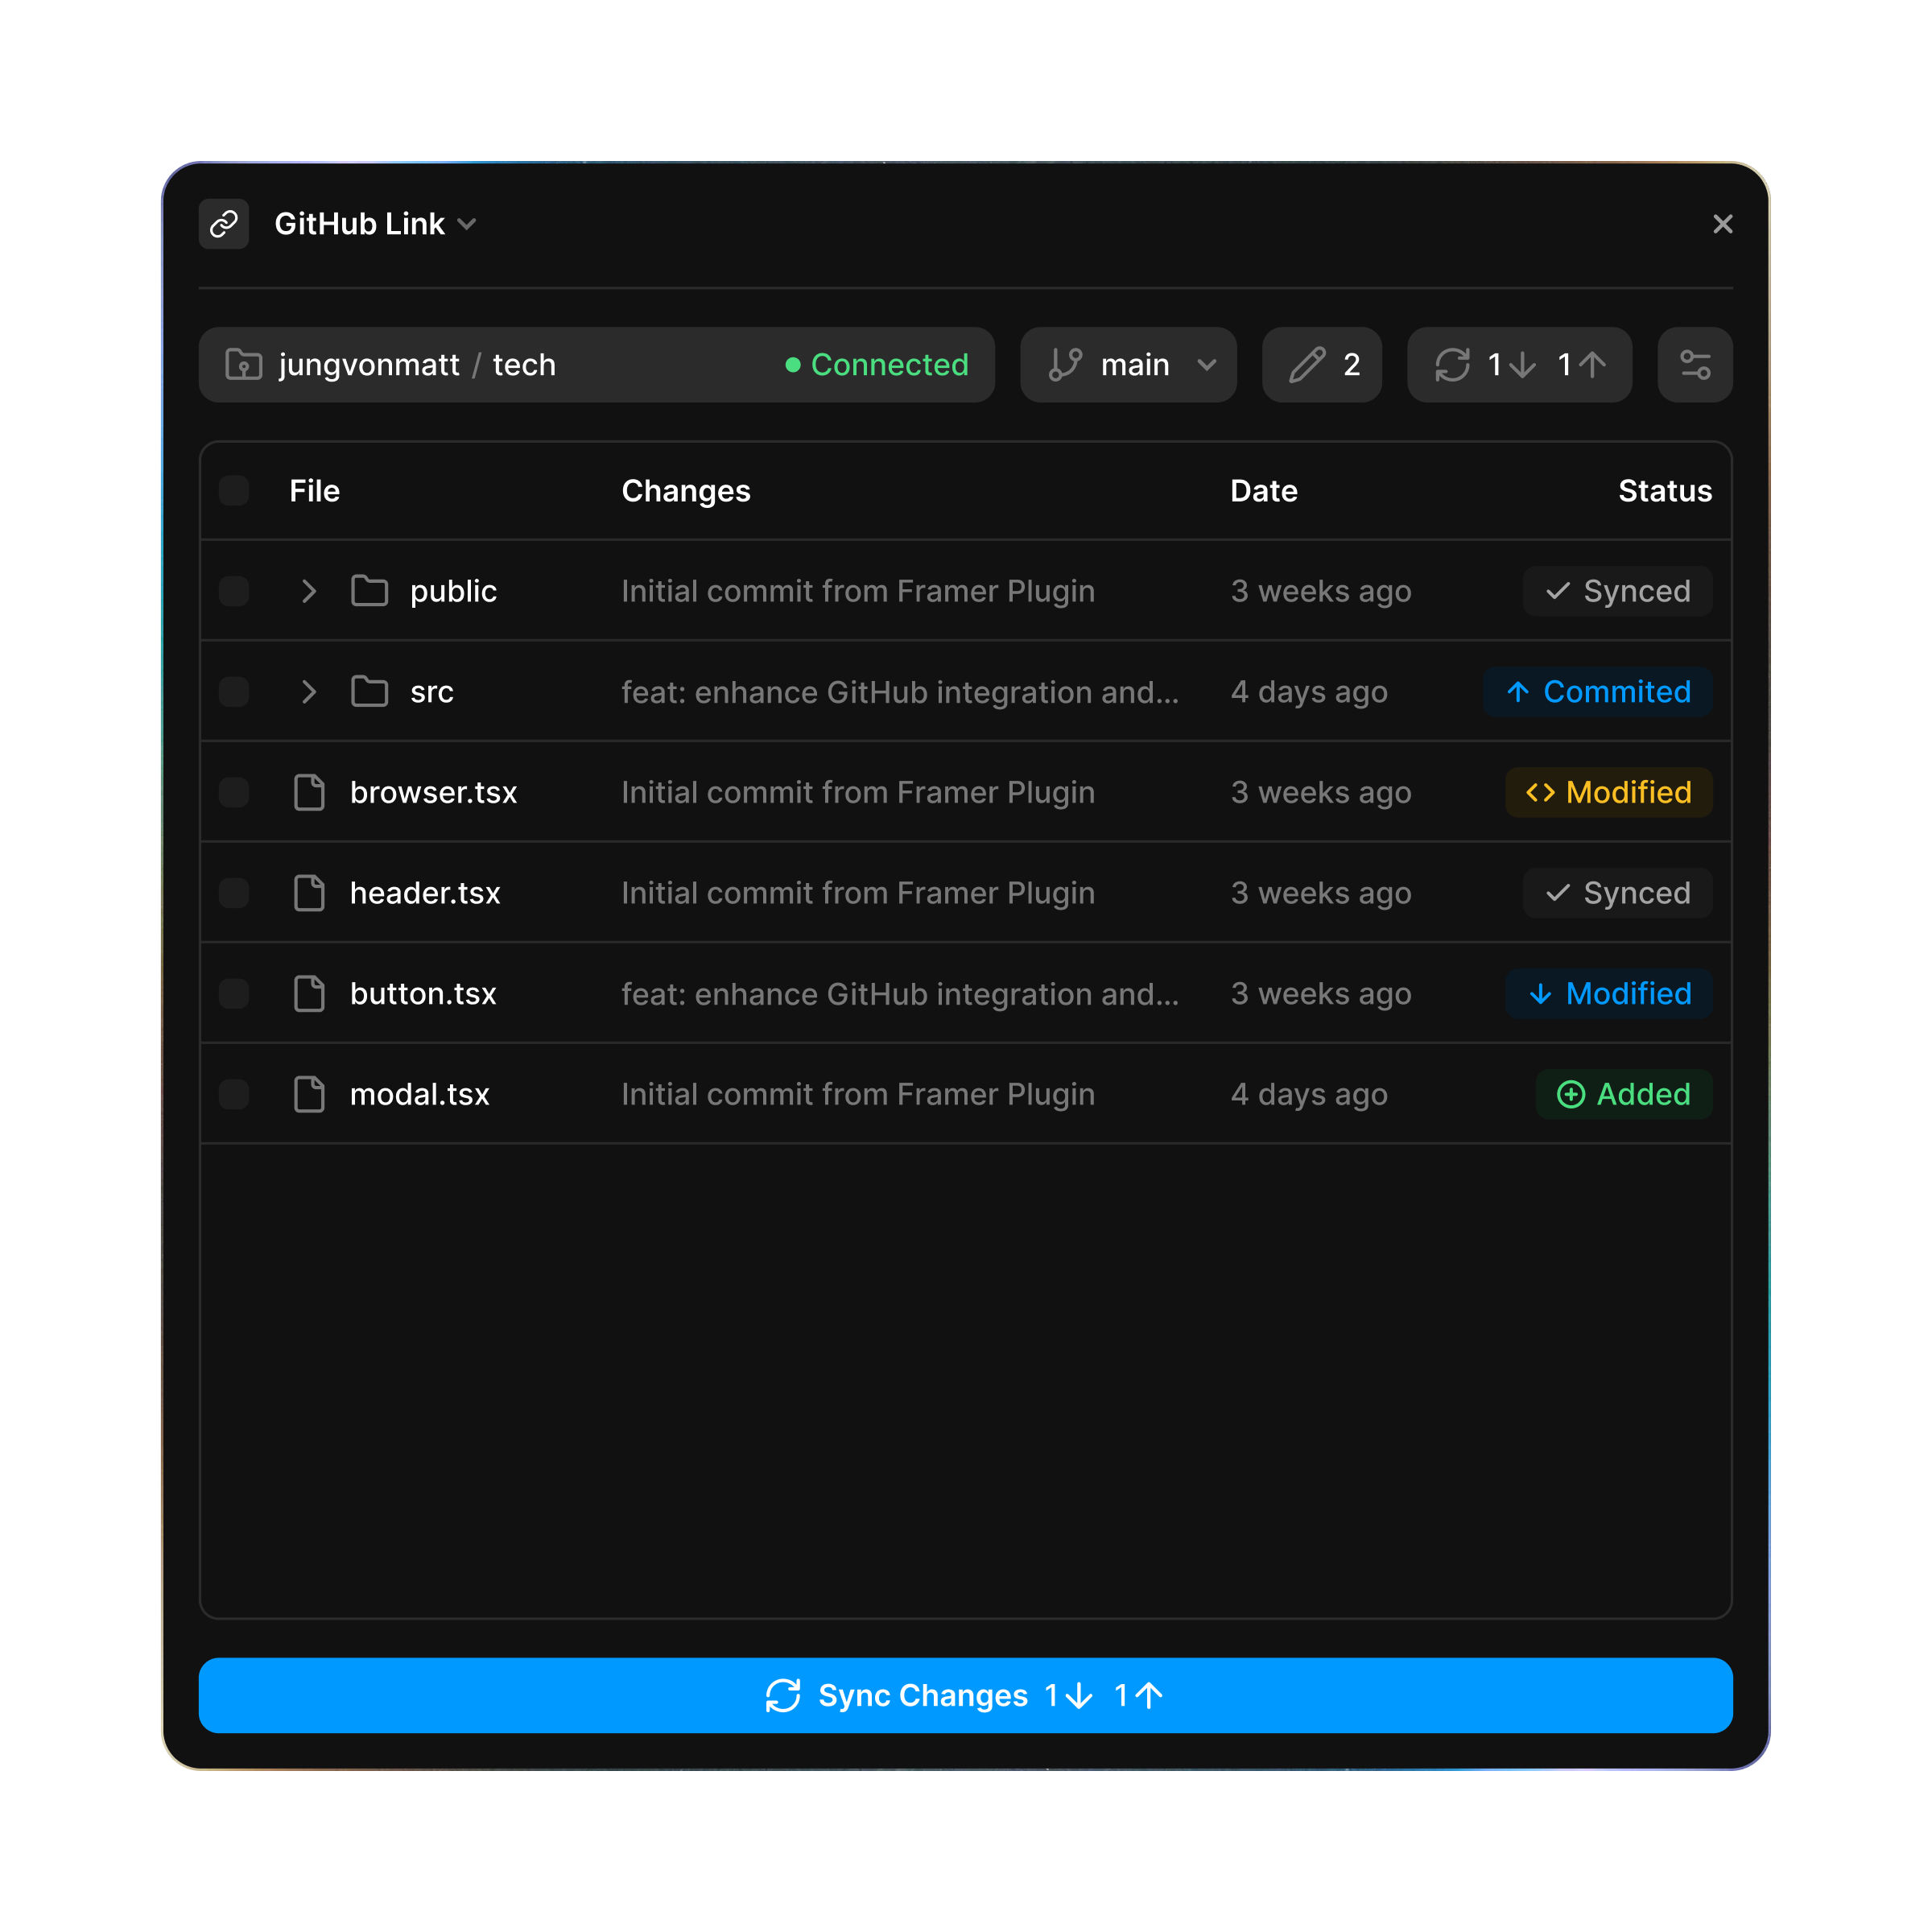Screen dimensions: 1932x1932
Task: Select the checkbox for modal.tsx
Action: point(234,1094)
